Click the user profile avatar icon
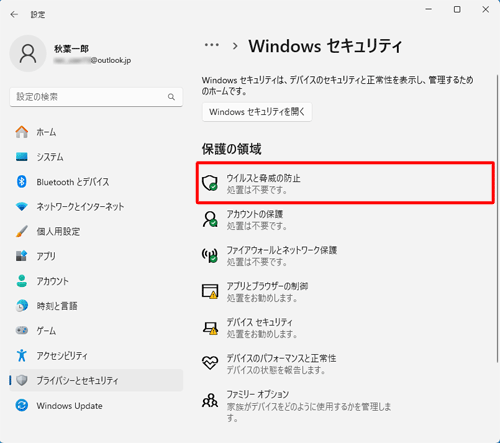Screen dimensions: 500x443 (28, 54)
